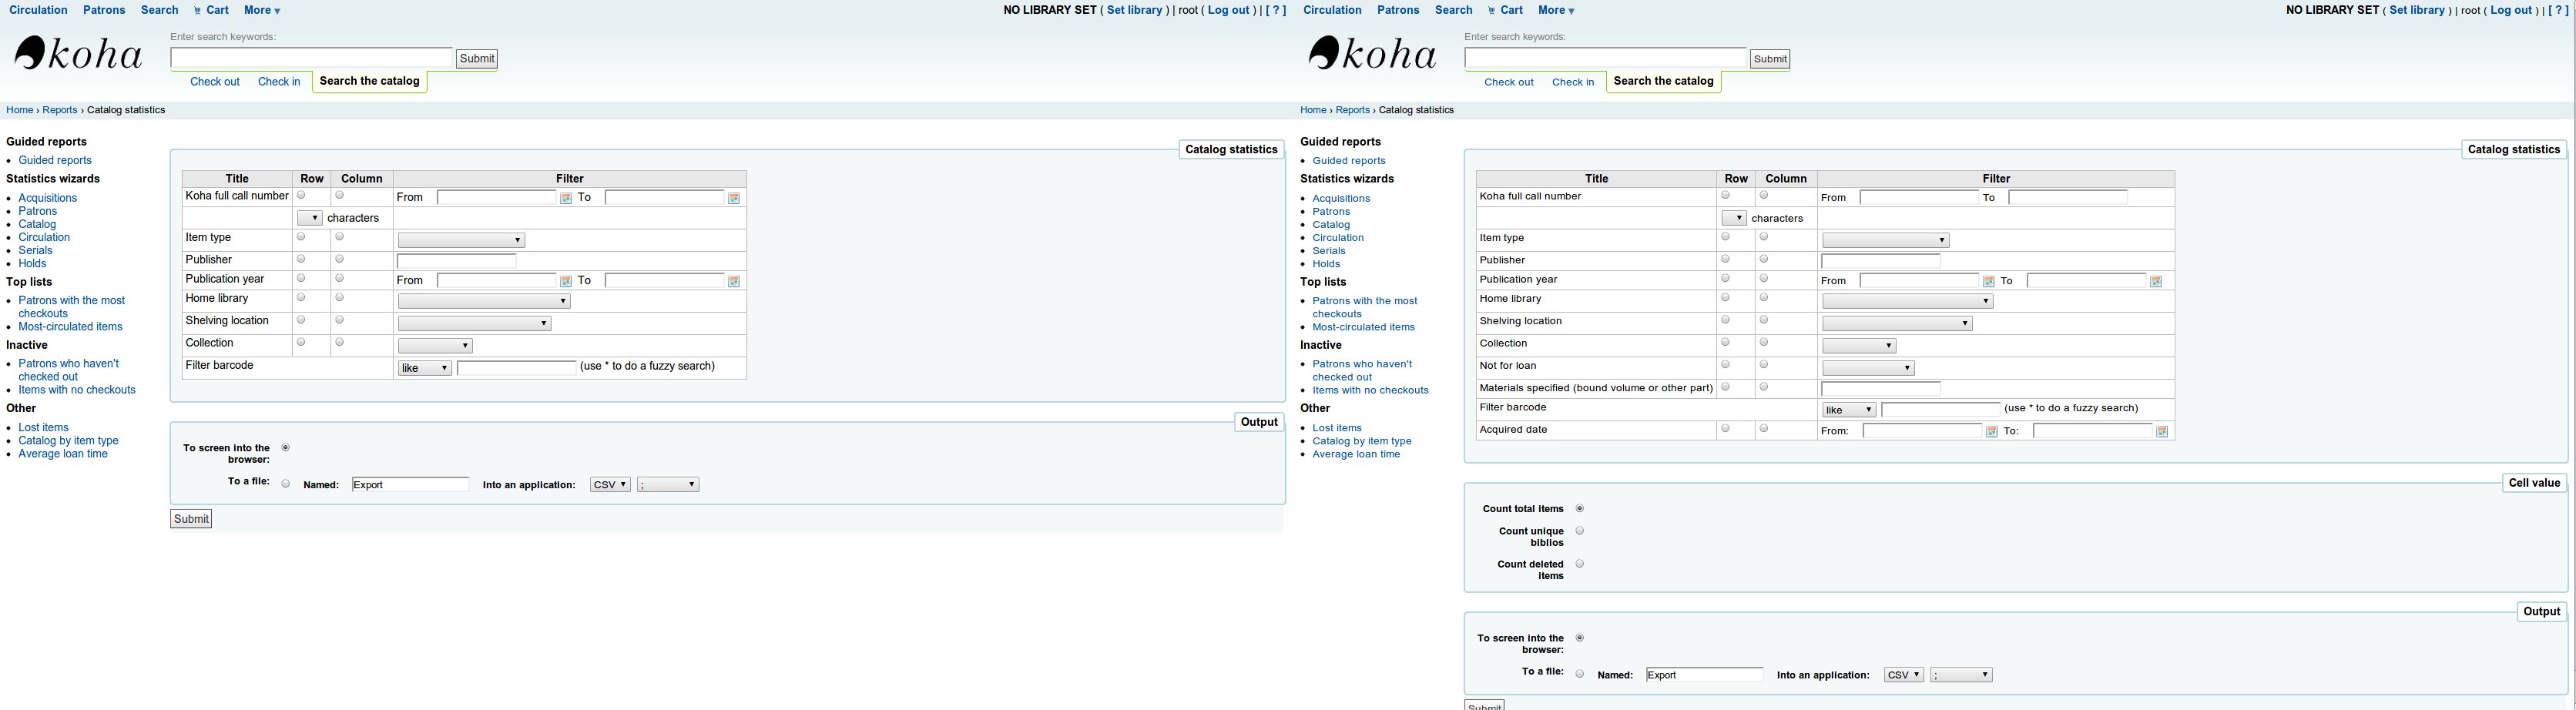The height and width of the screenshot is (710, 2576).
Task: Choose Row radio for Not for loan
Action: (1725, 365)
